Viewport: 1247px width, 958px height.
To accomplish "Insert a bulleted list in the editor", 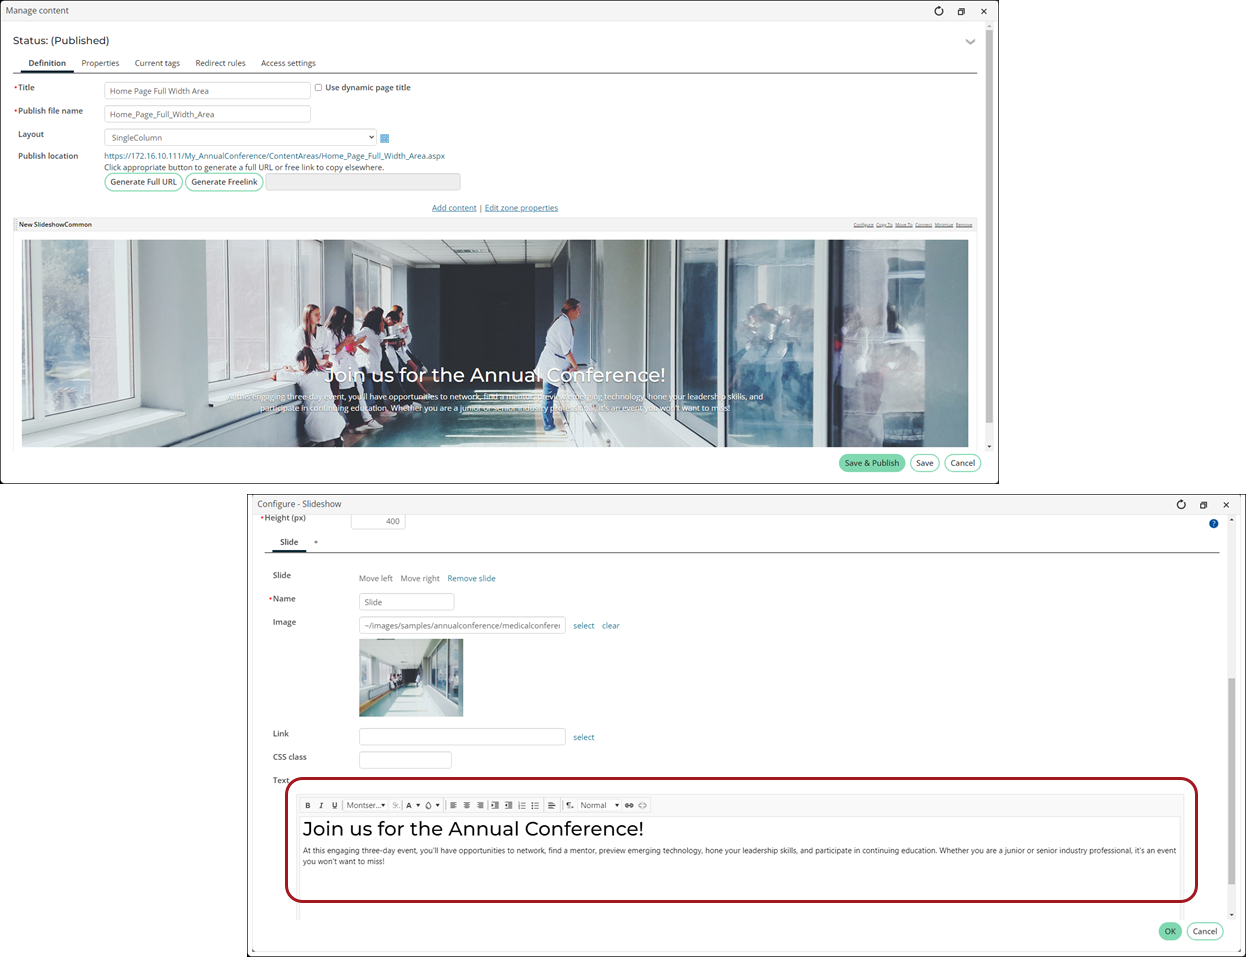I will (x=535, y=805).
